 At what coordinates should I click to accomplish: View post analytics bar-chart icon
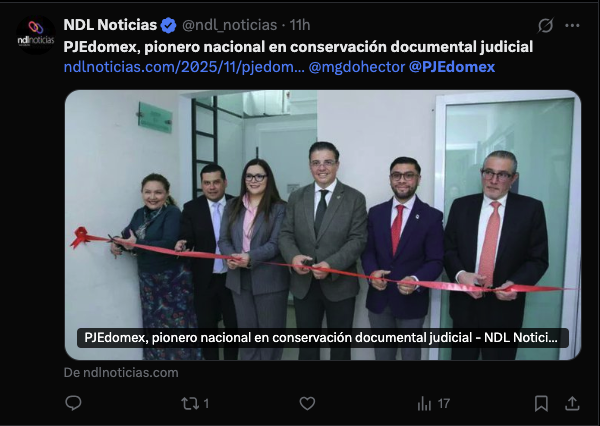[x=424, y=403]
